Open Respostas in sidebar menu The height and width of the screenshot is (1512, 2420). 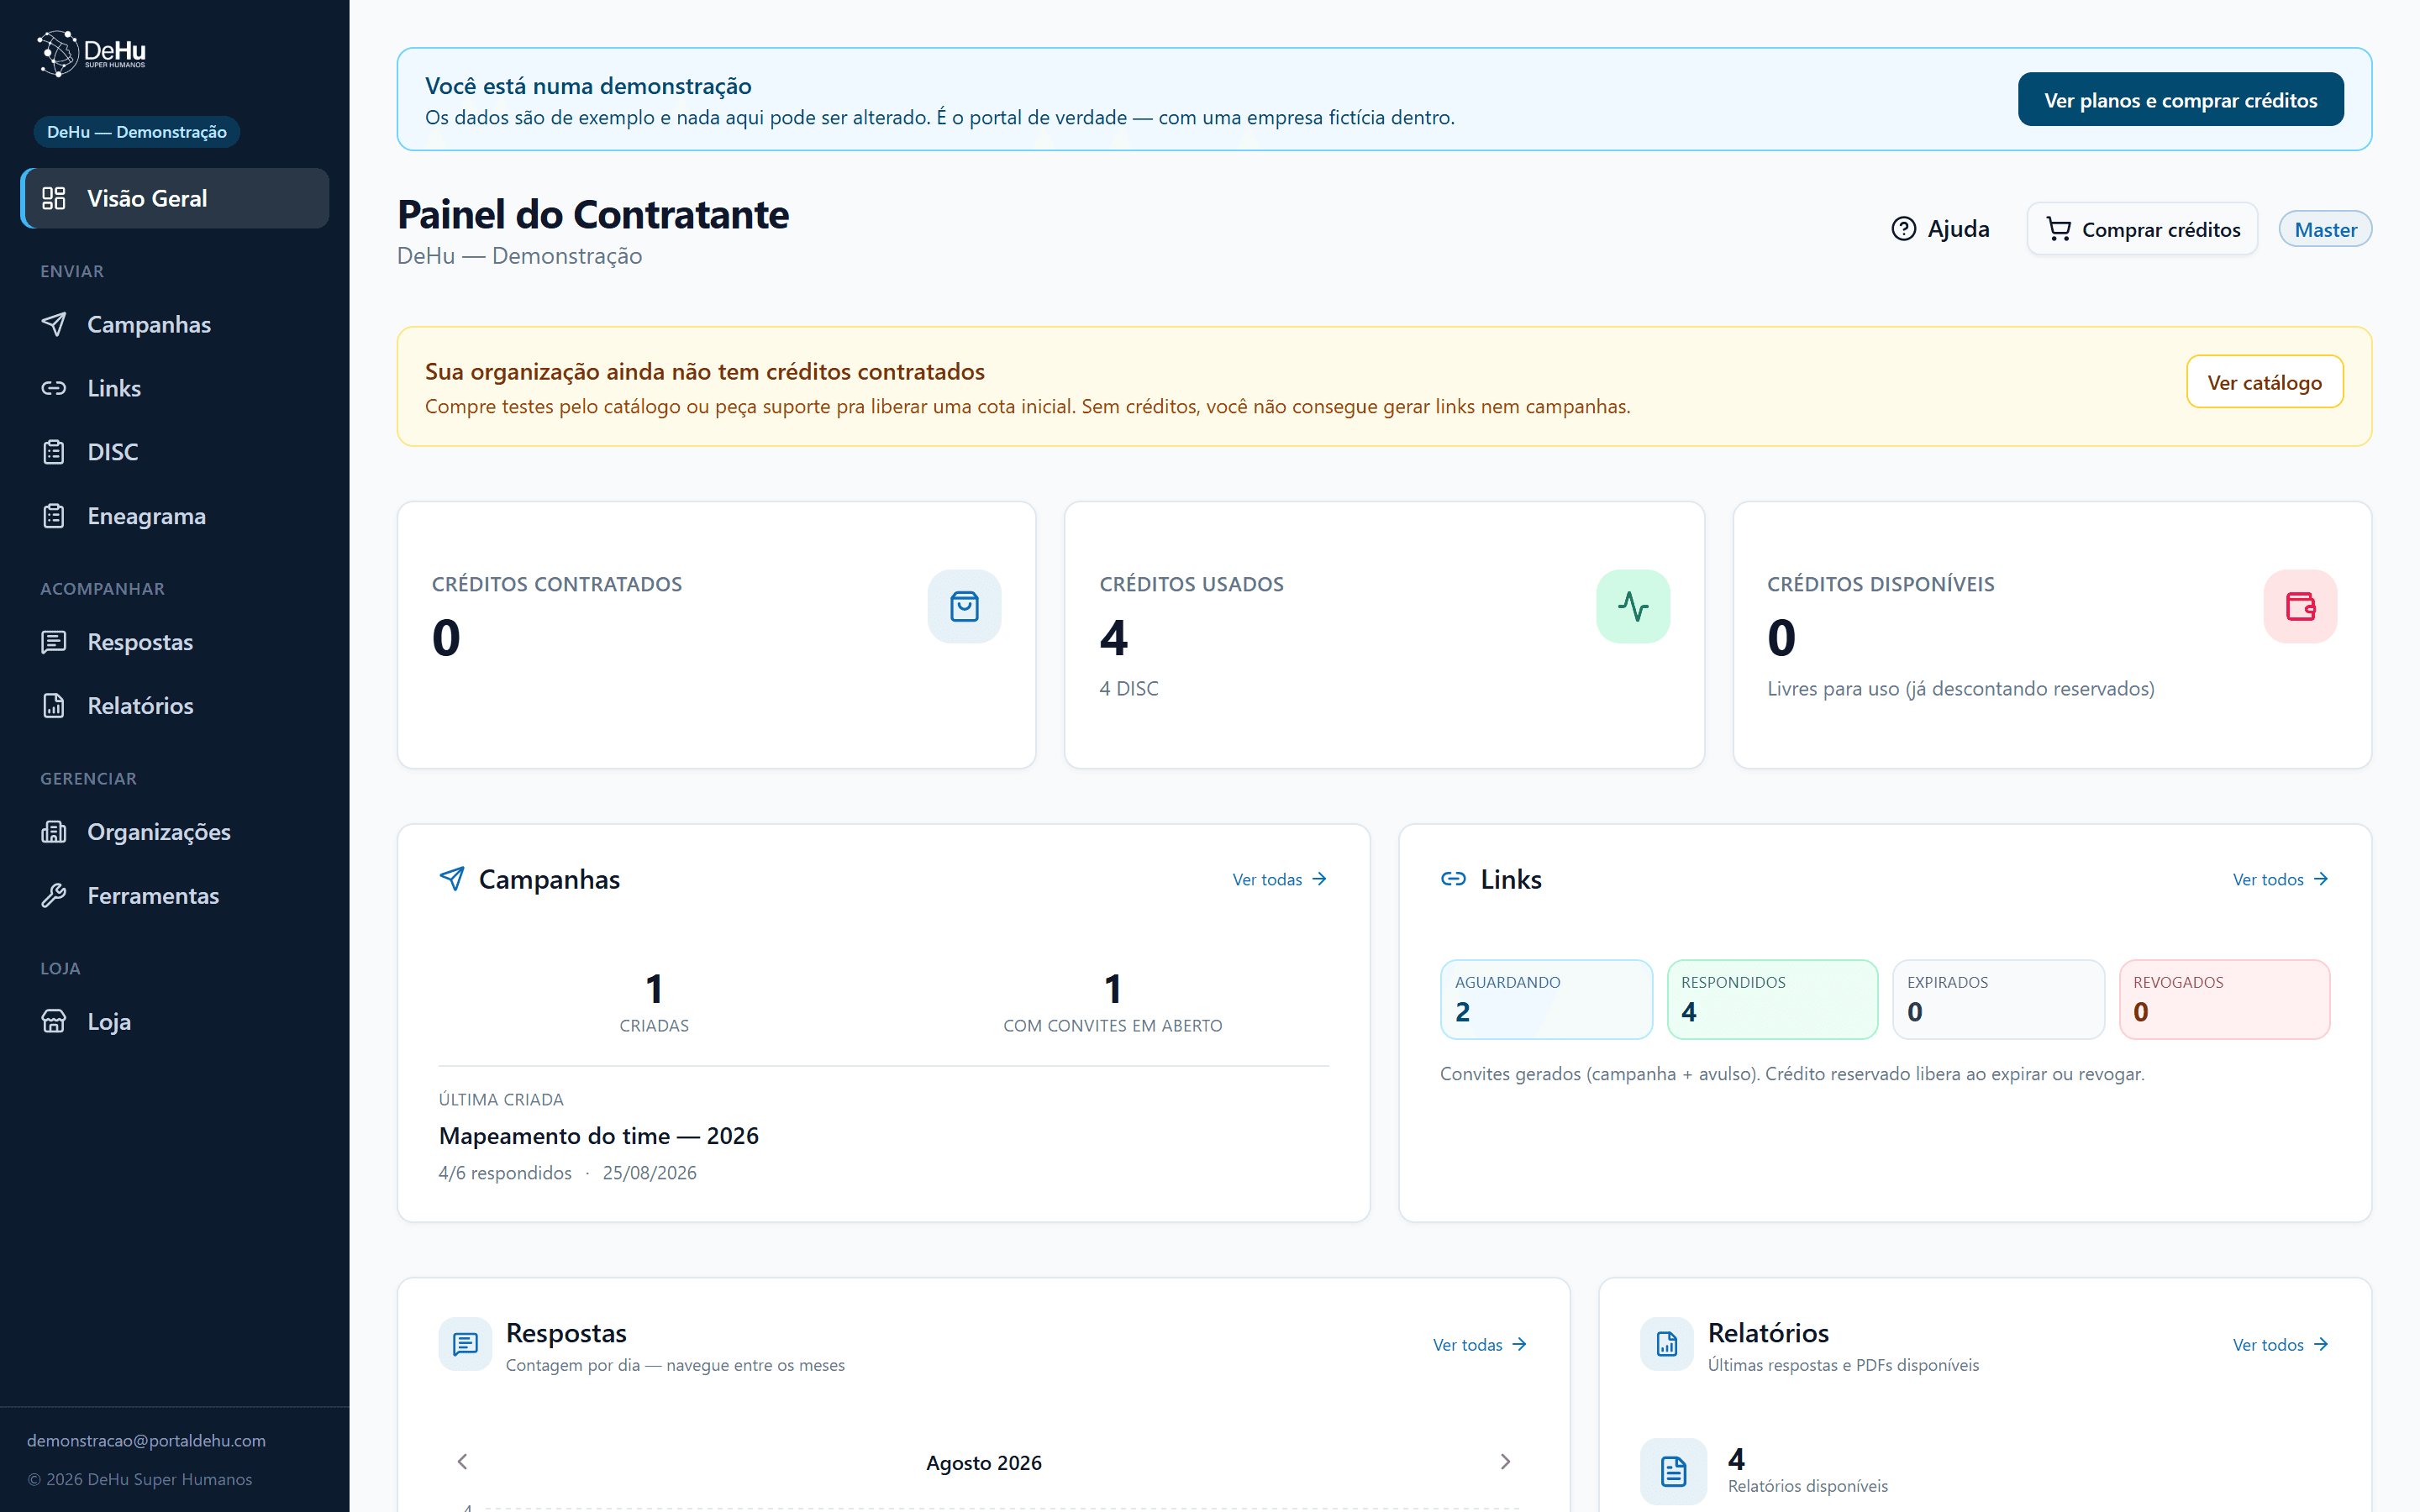point(175,642)
